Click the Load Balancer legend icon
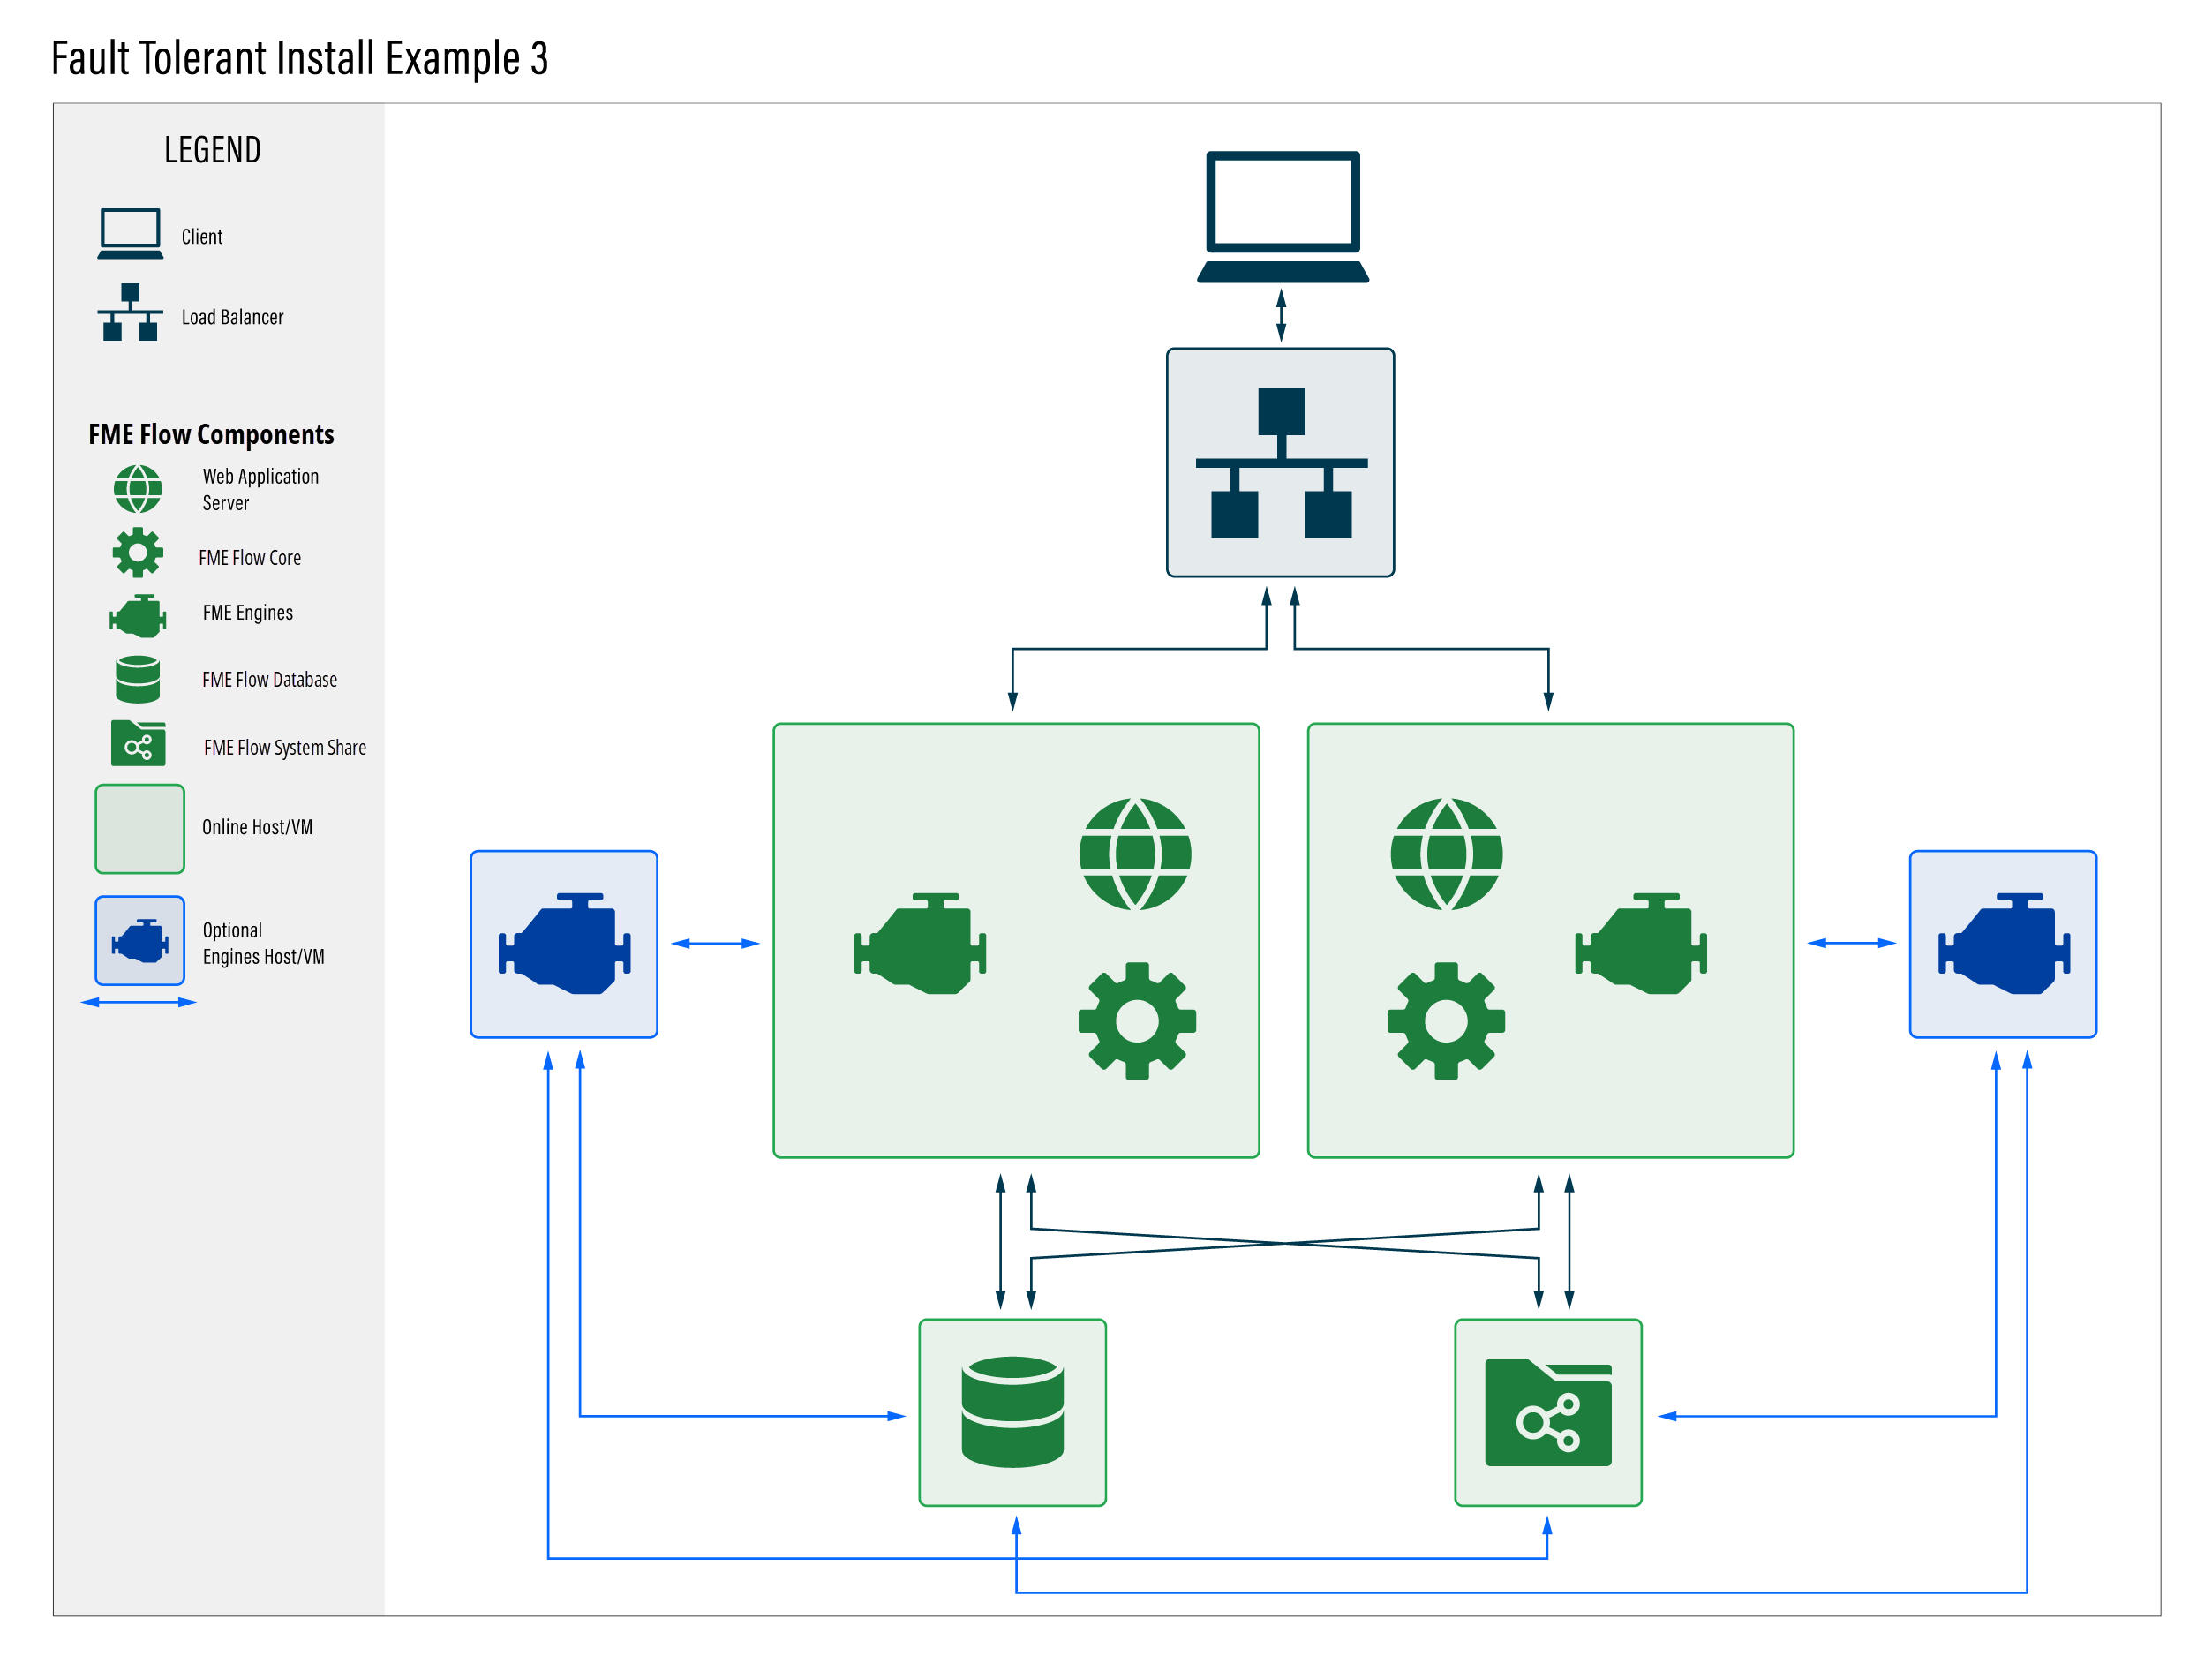 pyautogui.click(x=130, y=312)
